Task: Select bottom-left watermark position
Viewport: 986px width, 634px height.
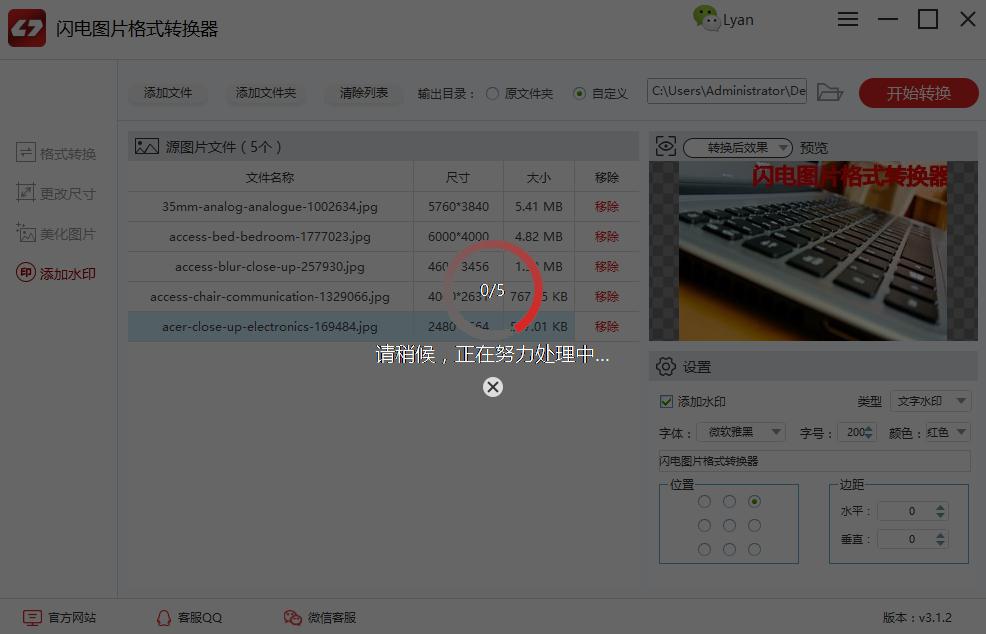Action: tap(704, 550)
